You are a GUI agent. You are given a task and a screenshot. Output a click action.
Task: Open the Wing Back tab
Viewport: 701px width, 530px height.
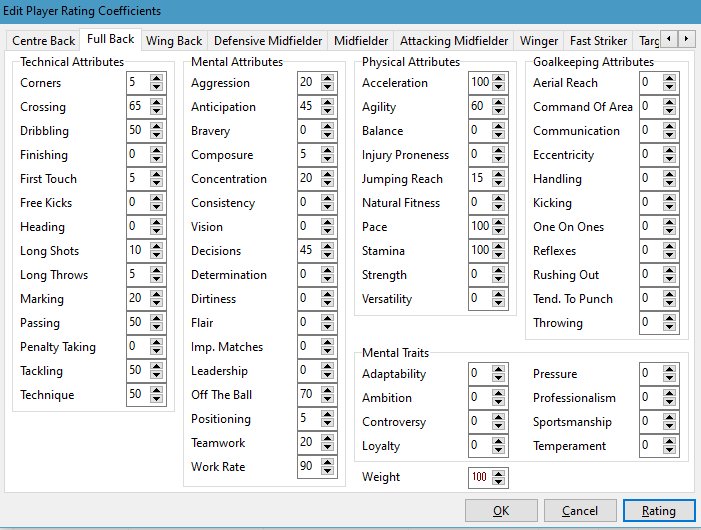[x=174, y=41]
